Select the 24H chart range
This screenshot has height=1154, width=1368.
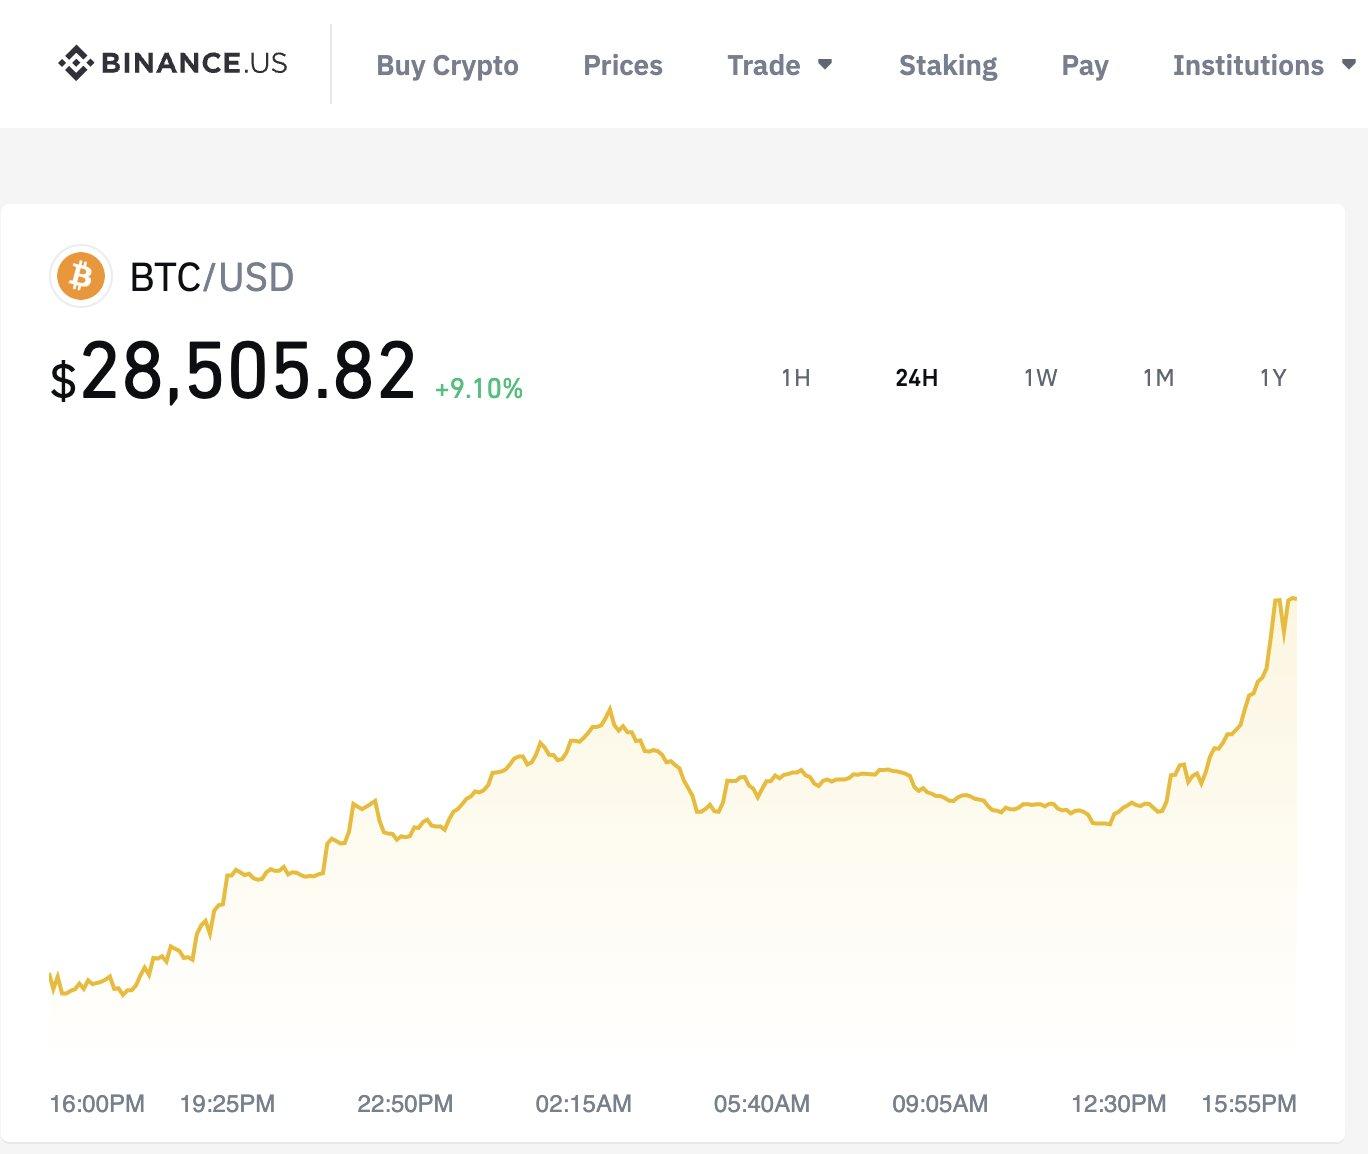[917, 378]
